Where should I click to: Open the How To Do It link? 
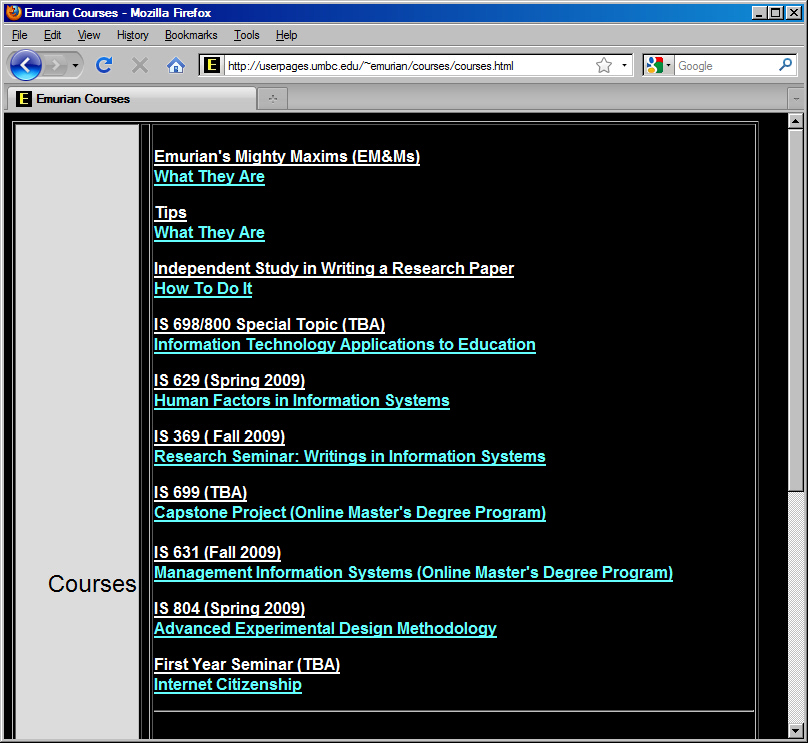(x=203, y=289)
